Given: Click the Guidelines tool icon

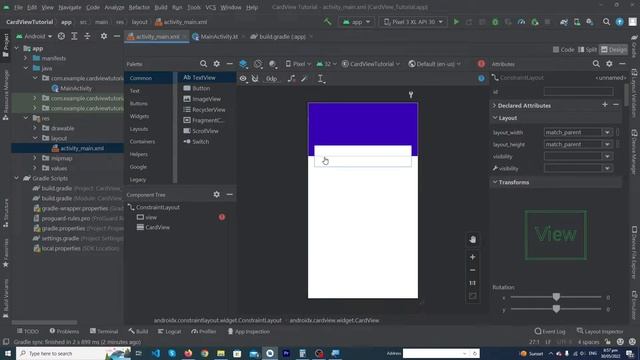Looking at the screenshot, I should pyautogui.click(x=321, y=79).
